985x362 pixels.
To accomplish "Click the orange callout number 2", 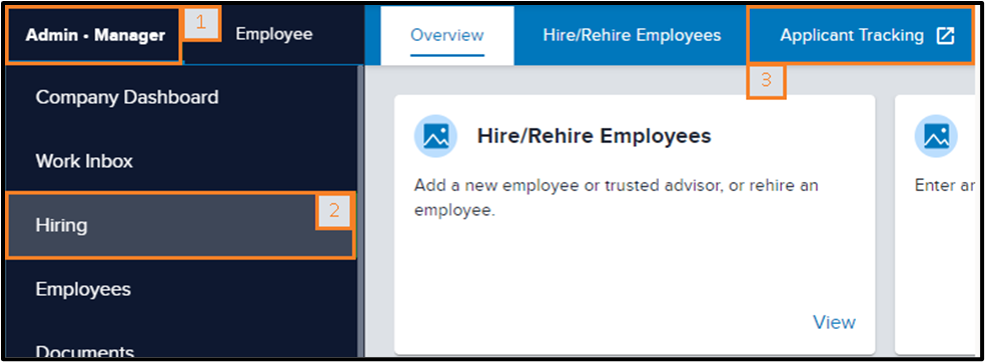I will click(334, 211).
